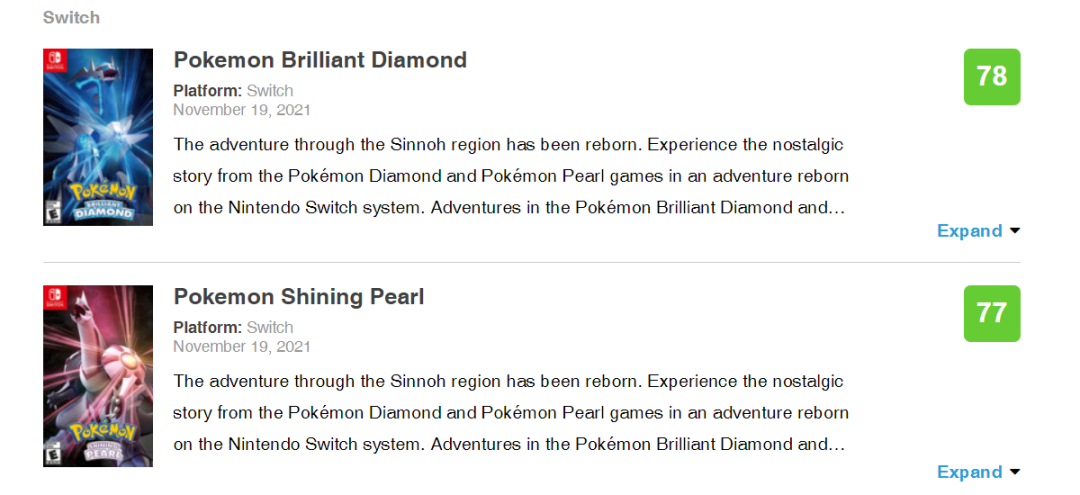Open Dialga artwork on Brilliant Diamond cover

[100, 120]
